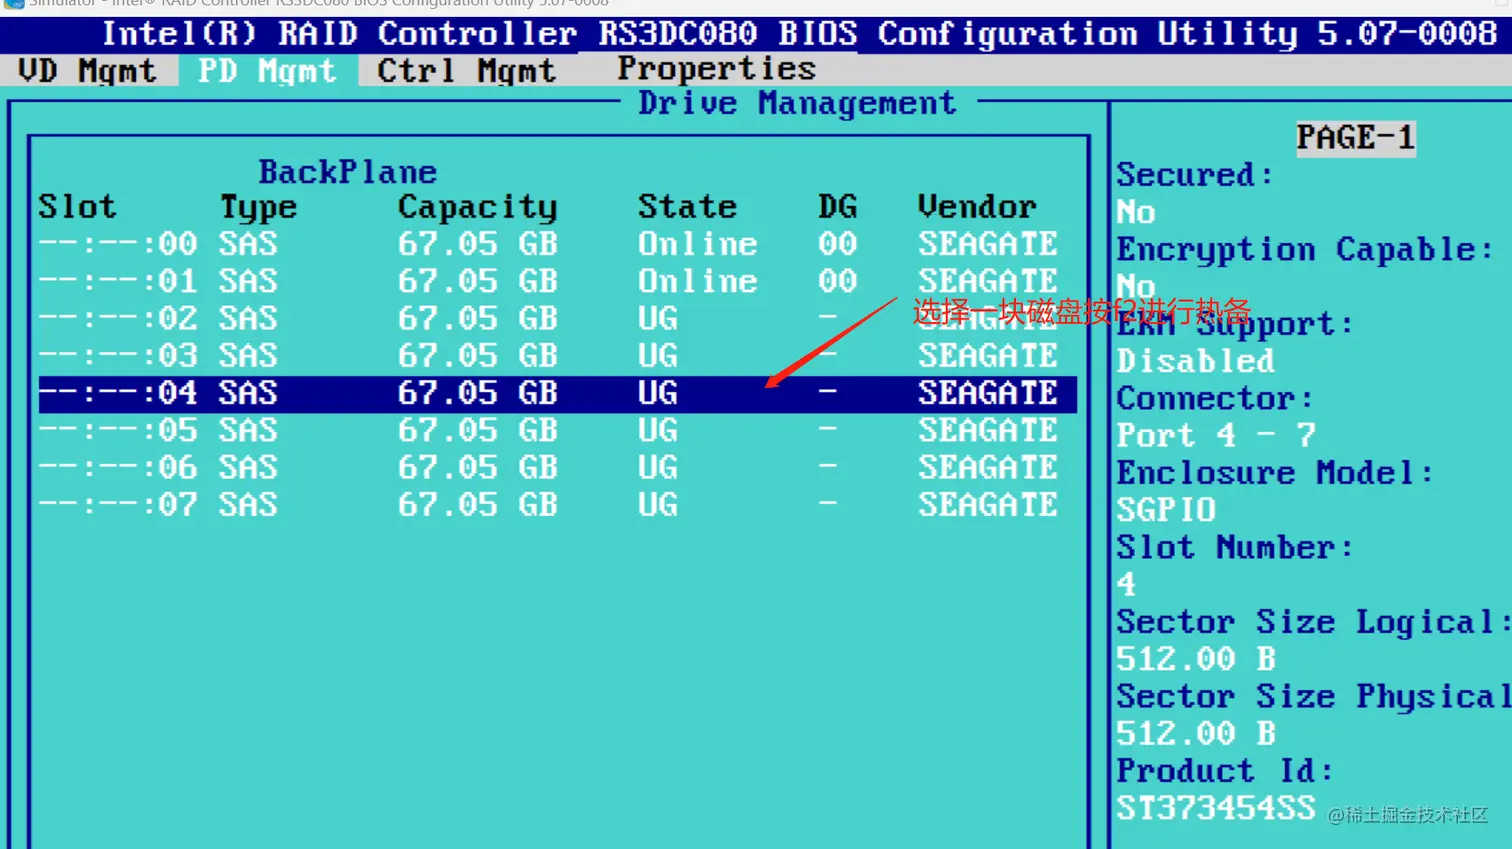Select the highlighted slot 04 drive

coord(557,393)
